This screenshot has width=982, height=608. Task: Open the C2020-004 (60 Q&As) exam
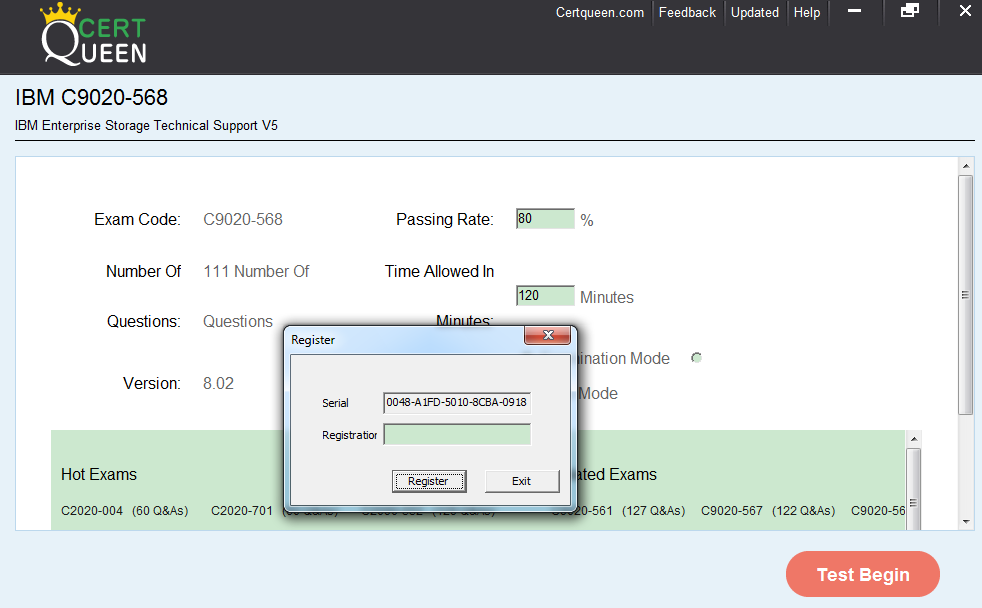coord(125,511)
